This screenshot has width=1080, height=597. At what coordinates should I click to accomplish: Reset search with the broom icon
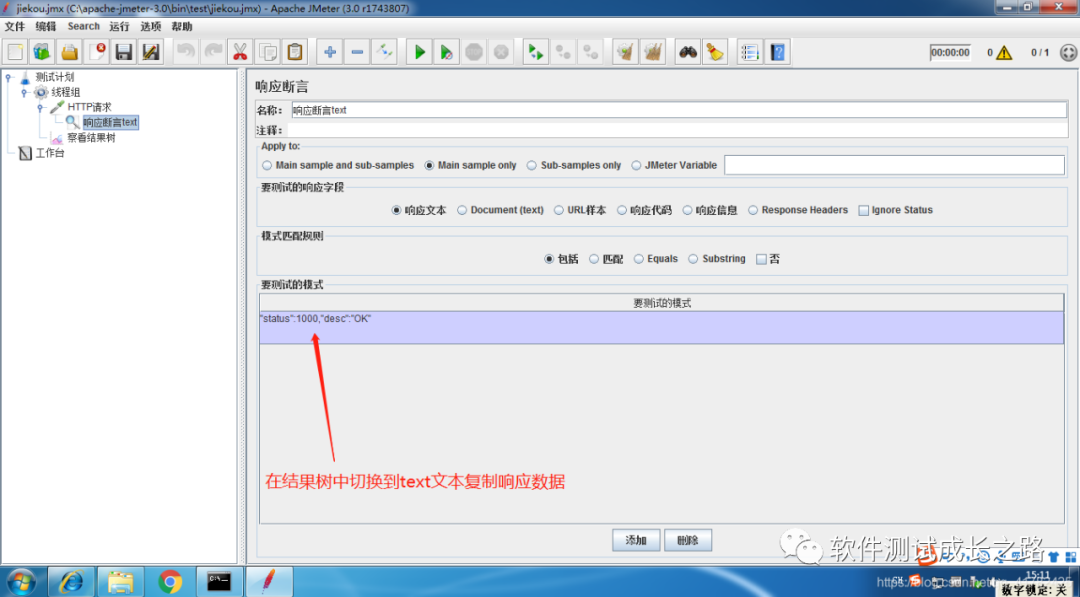coord(715,52)
